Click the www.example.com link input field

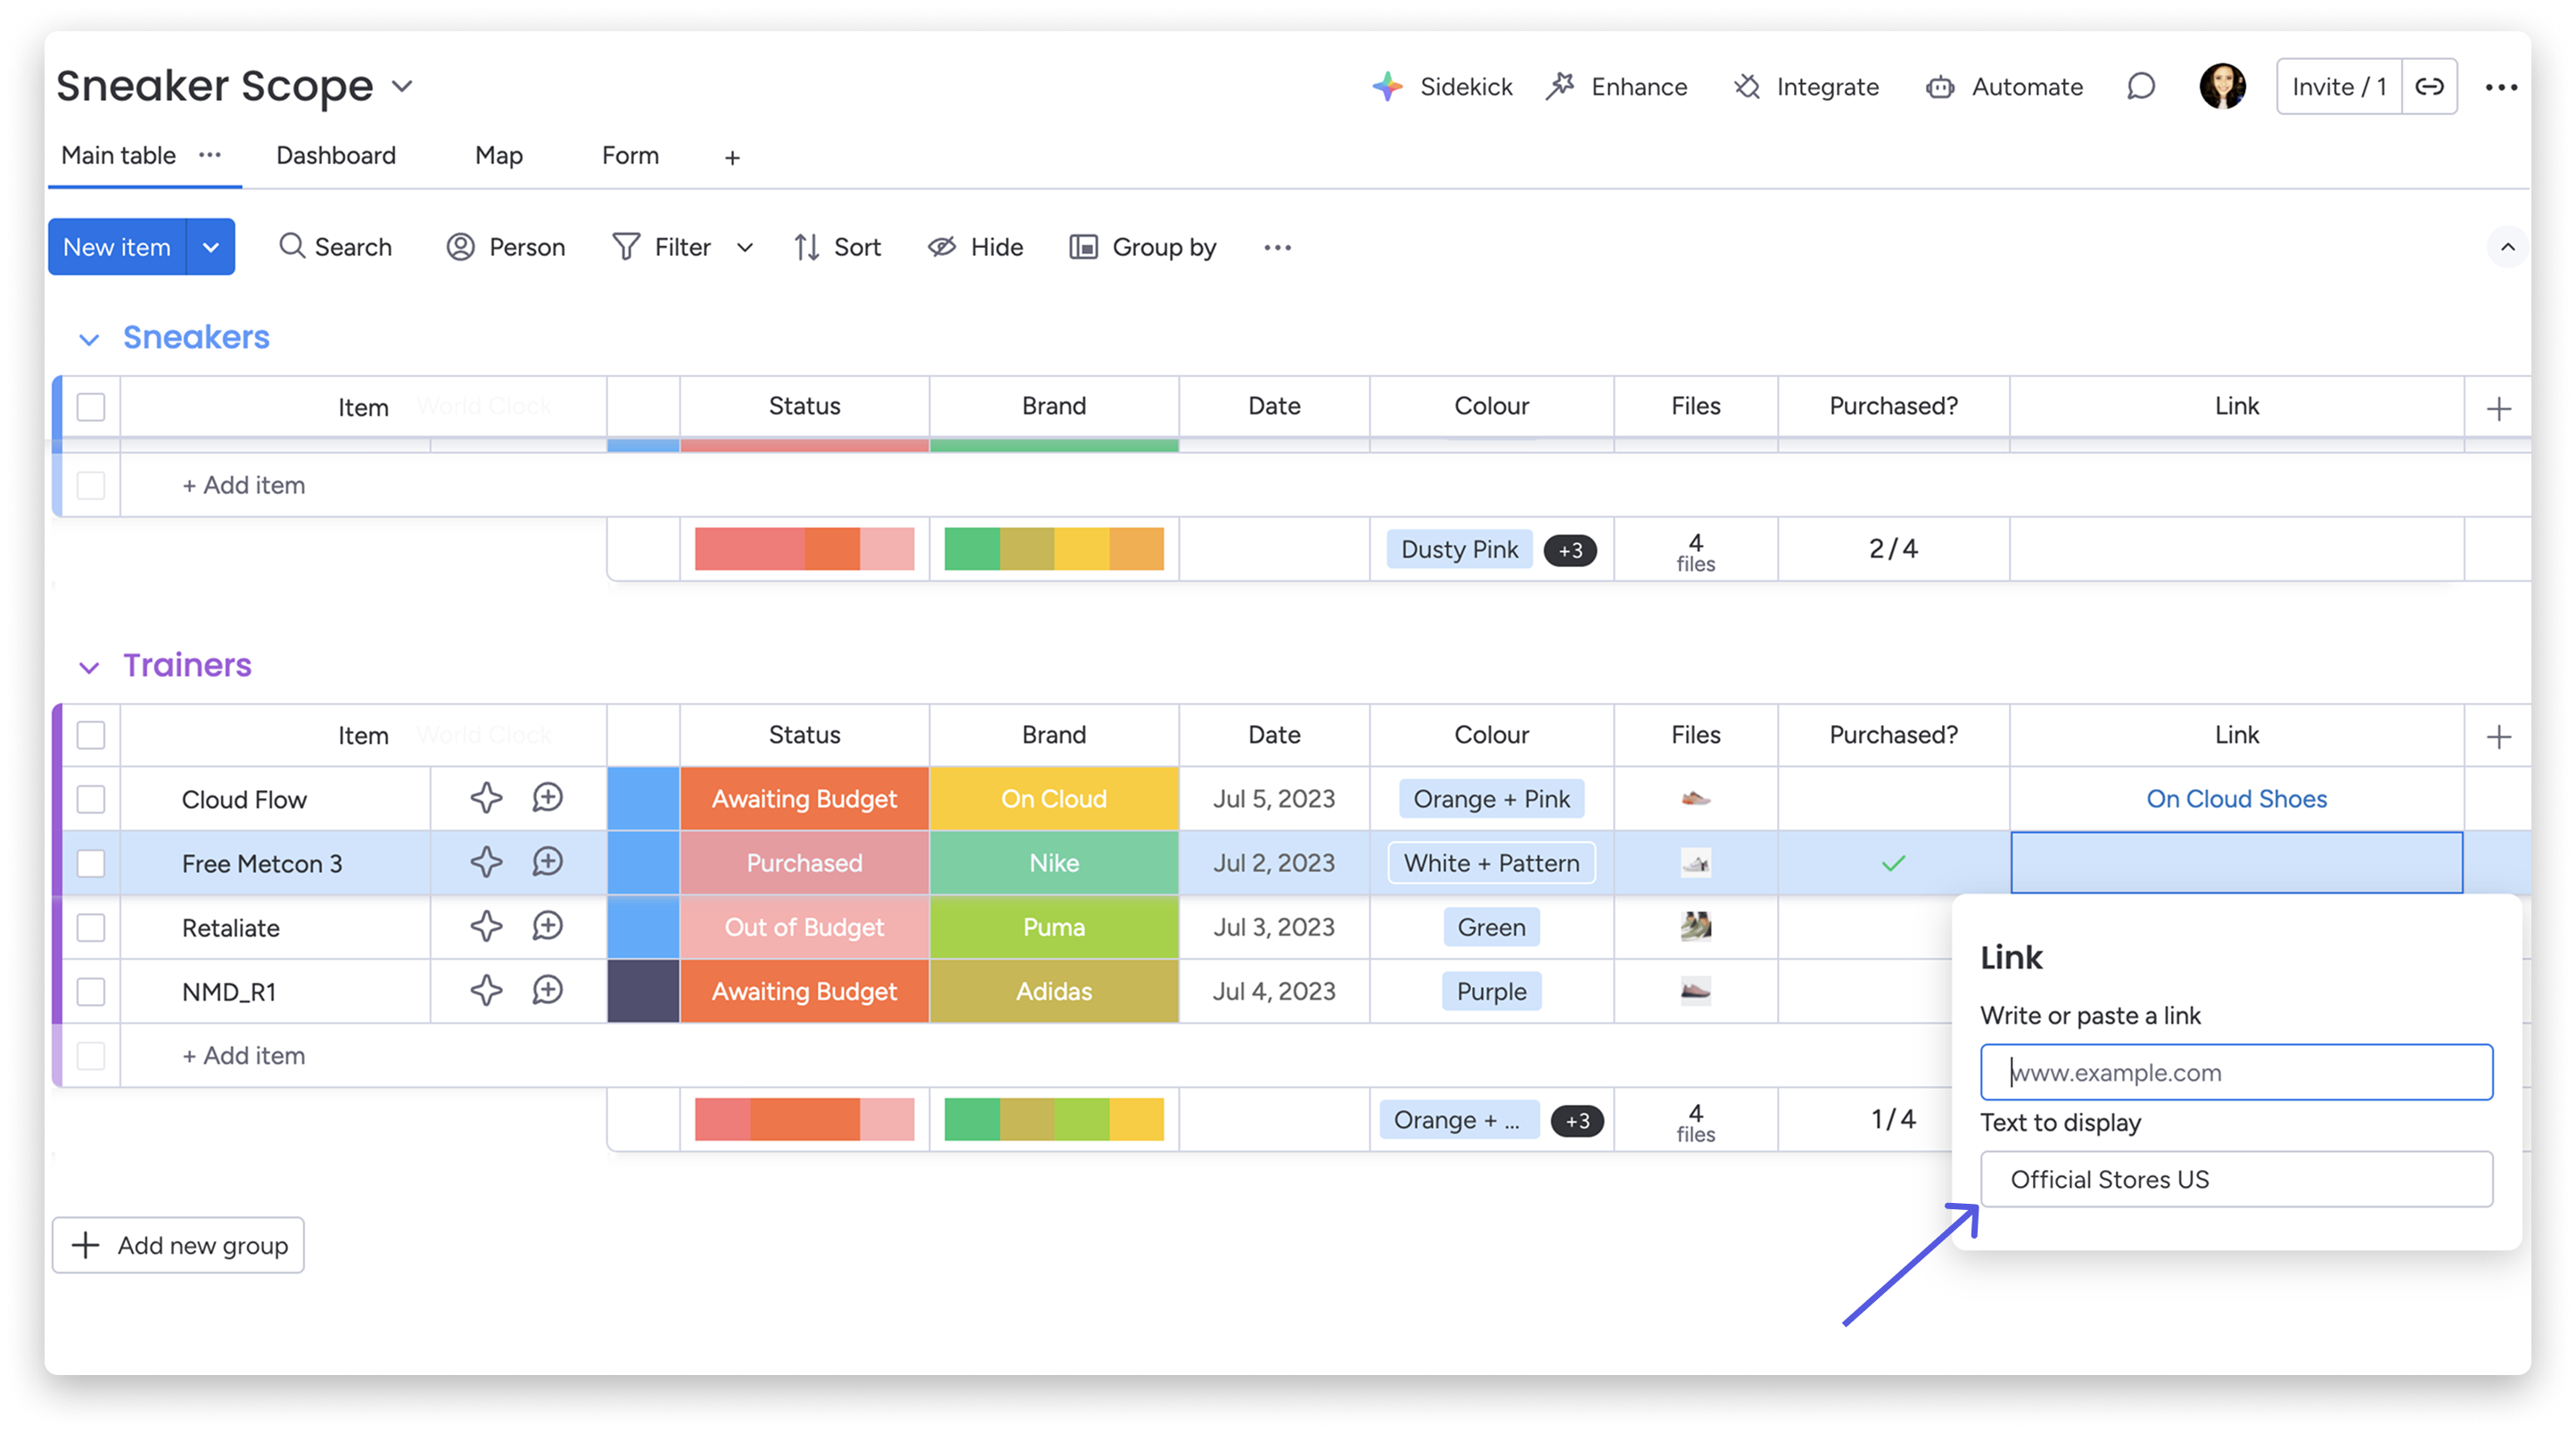click(x=2236, y=1072)
